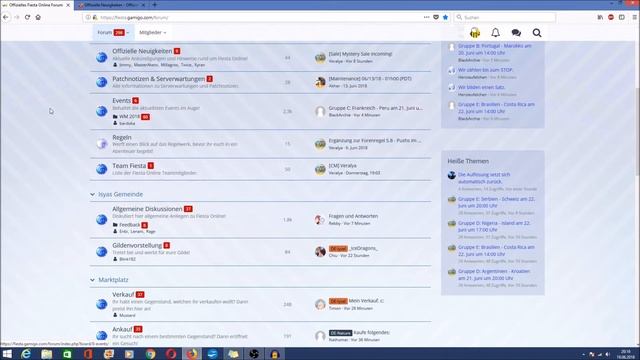Open '[Sale] Mystery Sale incoming' thread
Viewport: 640px width, 360px height.
coord(360,54)
